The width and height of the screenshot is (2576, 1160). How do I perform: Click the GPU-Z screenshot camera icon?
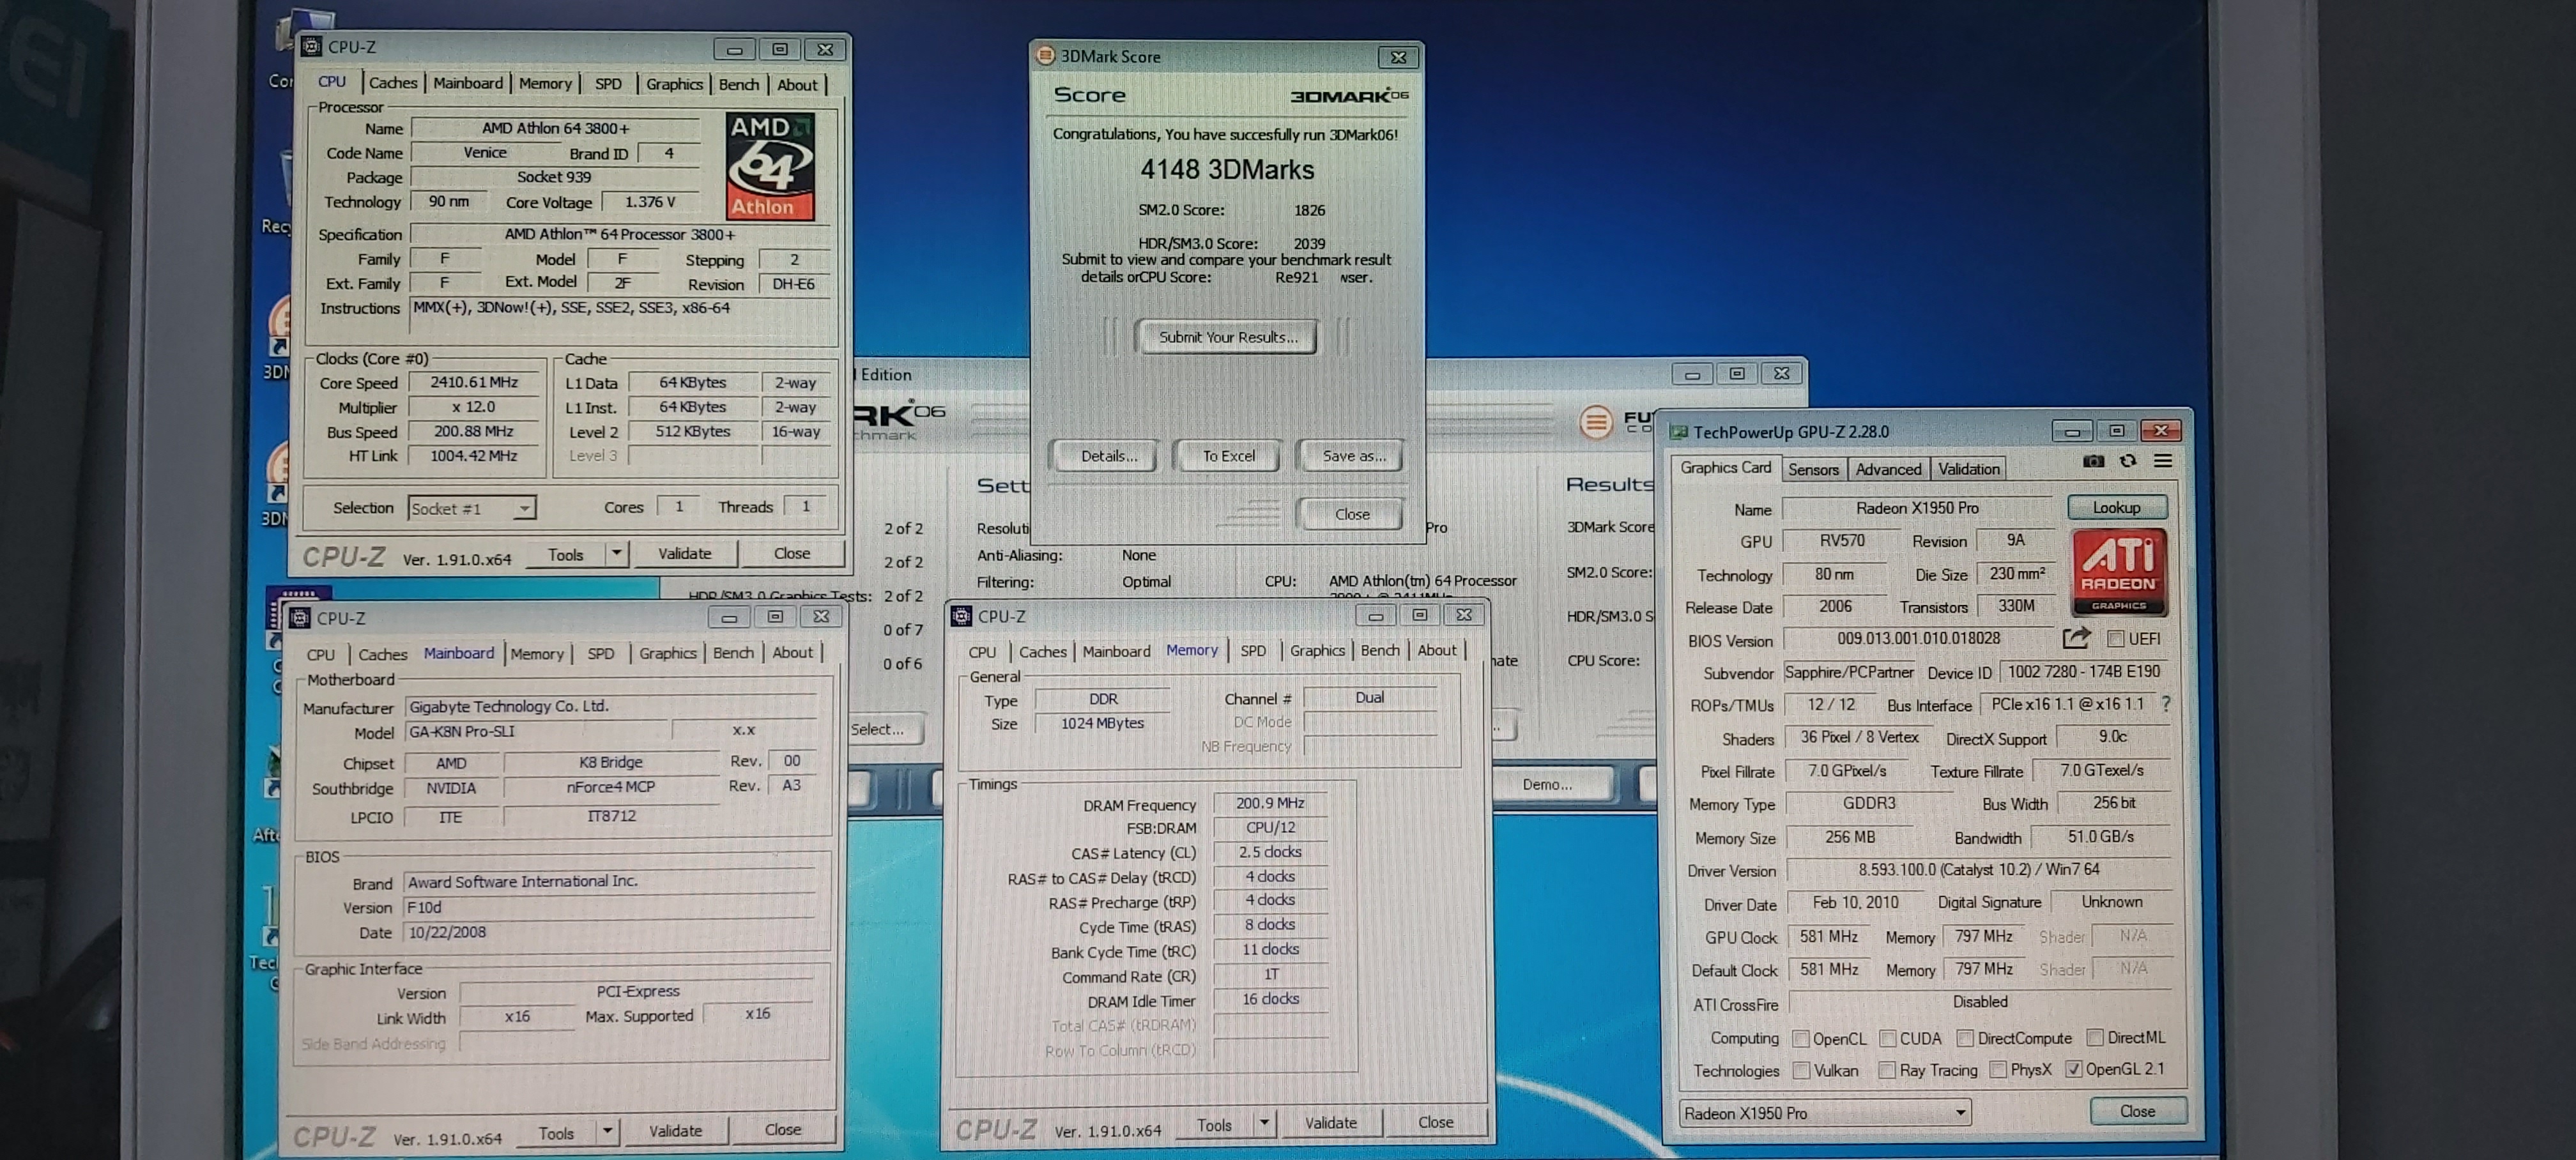(2093, 461)
